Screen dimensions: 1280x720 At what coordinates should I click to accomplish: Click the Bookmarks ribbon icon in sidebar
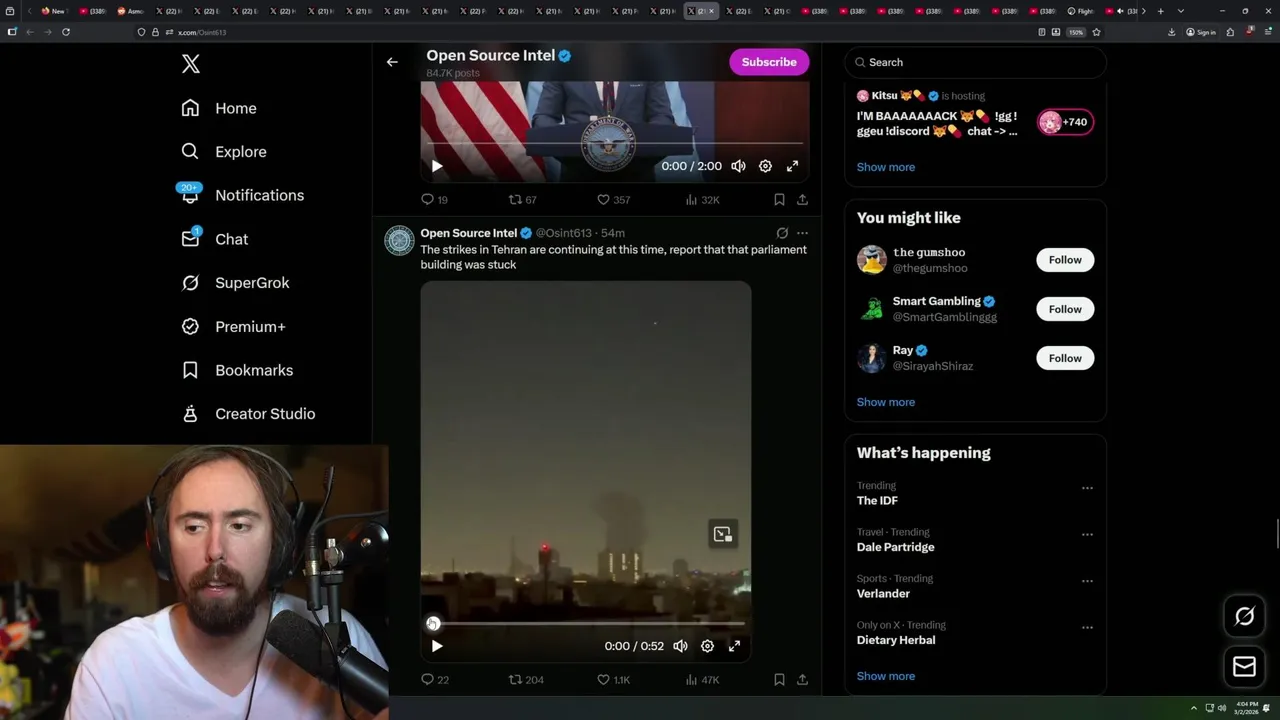coord(190,370)
